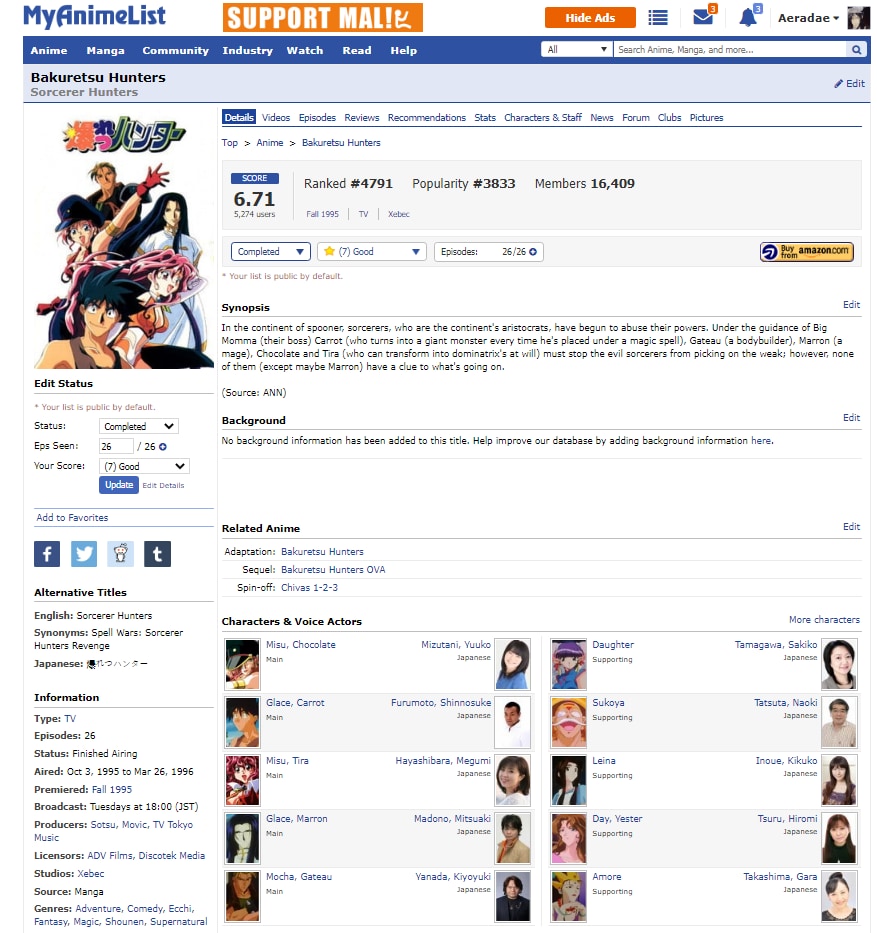Image resolution: width=877 pixels, height=933 pixels.
Task: Share on Facebook icon
Action: [x=47, y=554]
